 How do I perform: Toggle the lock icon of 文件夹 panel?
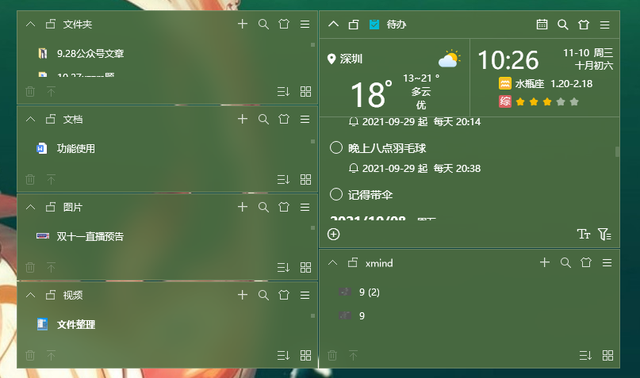point(51,24)
